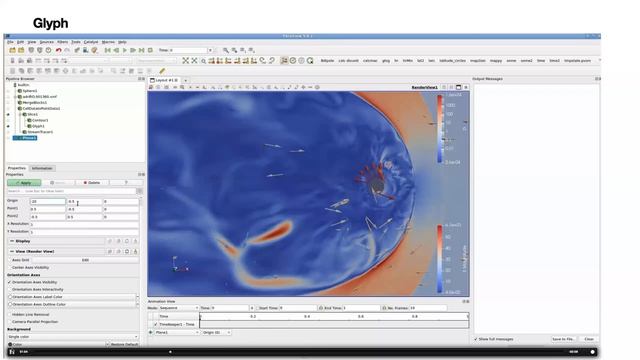Image resolution: width=640 pixels, height=360 pixels.
Task: Open the Edit menu
Action: pos(20,42)
